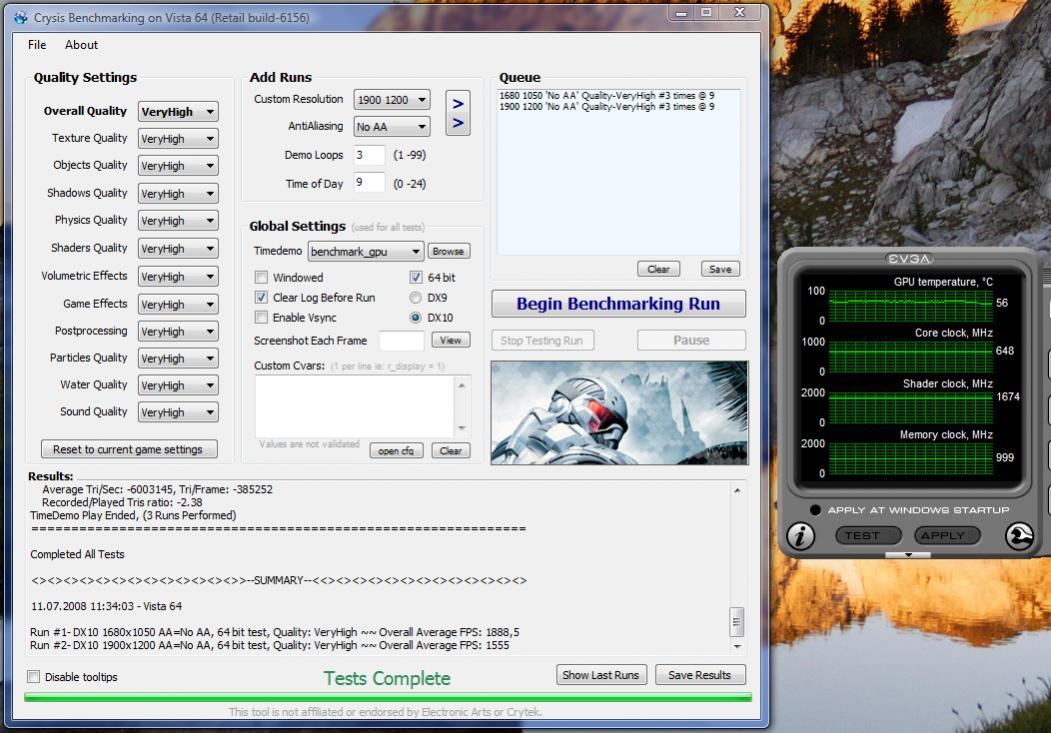This screenshot has width=1051, height=733.
Task: Click the Demo Loops input field
Action: coord(369,155)
